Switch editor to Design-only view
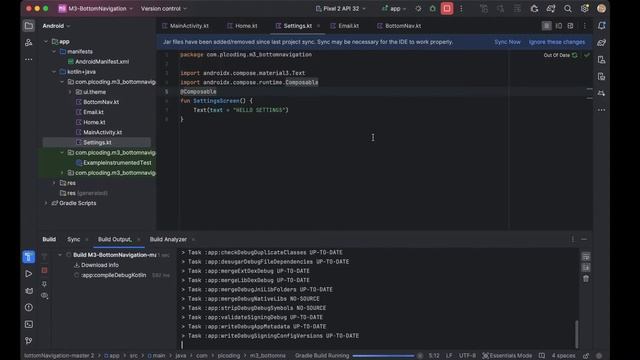The image size is (640, 360). coord(571,26)
